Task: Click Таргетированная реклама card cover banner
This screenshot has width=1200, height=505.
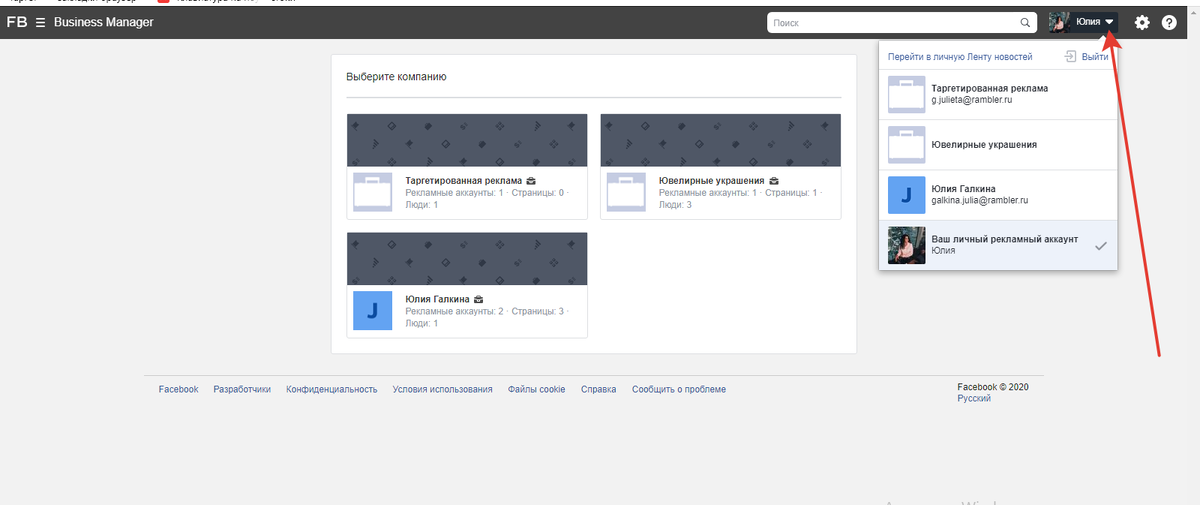Action: click(x=467, y=140)
